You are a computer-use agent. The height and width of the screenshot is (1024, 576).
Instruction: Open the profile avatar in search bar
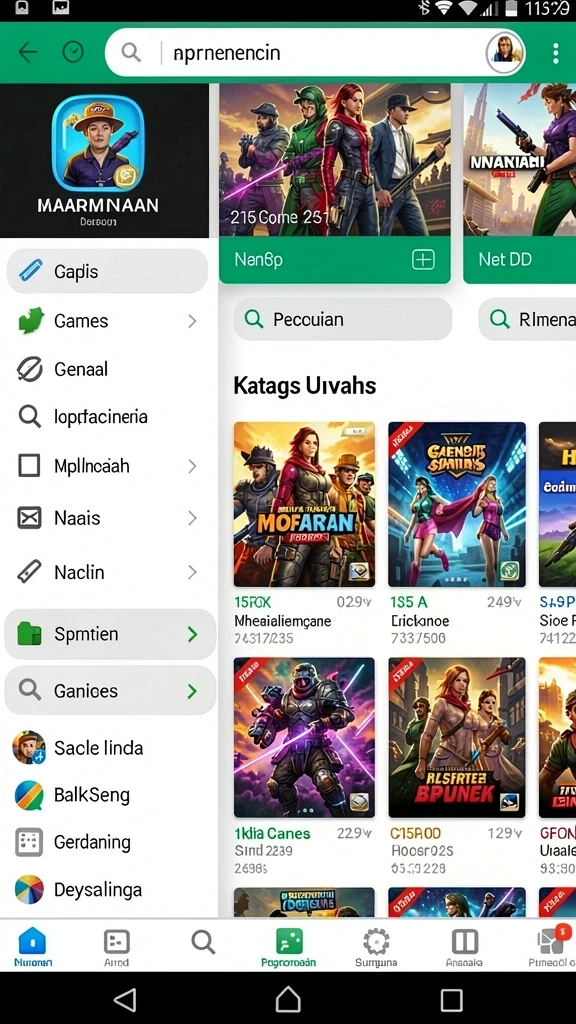point(505,52)
